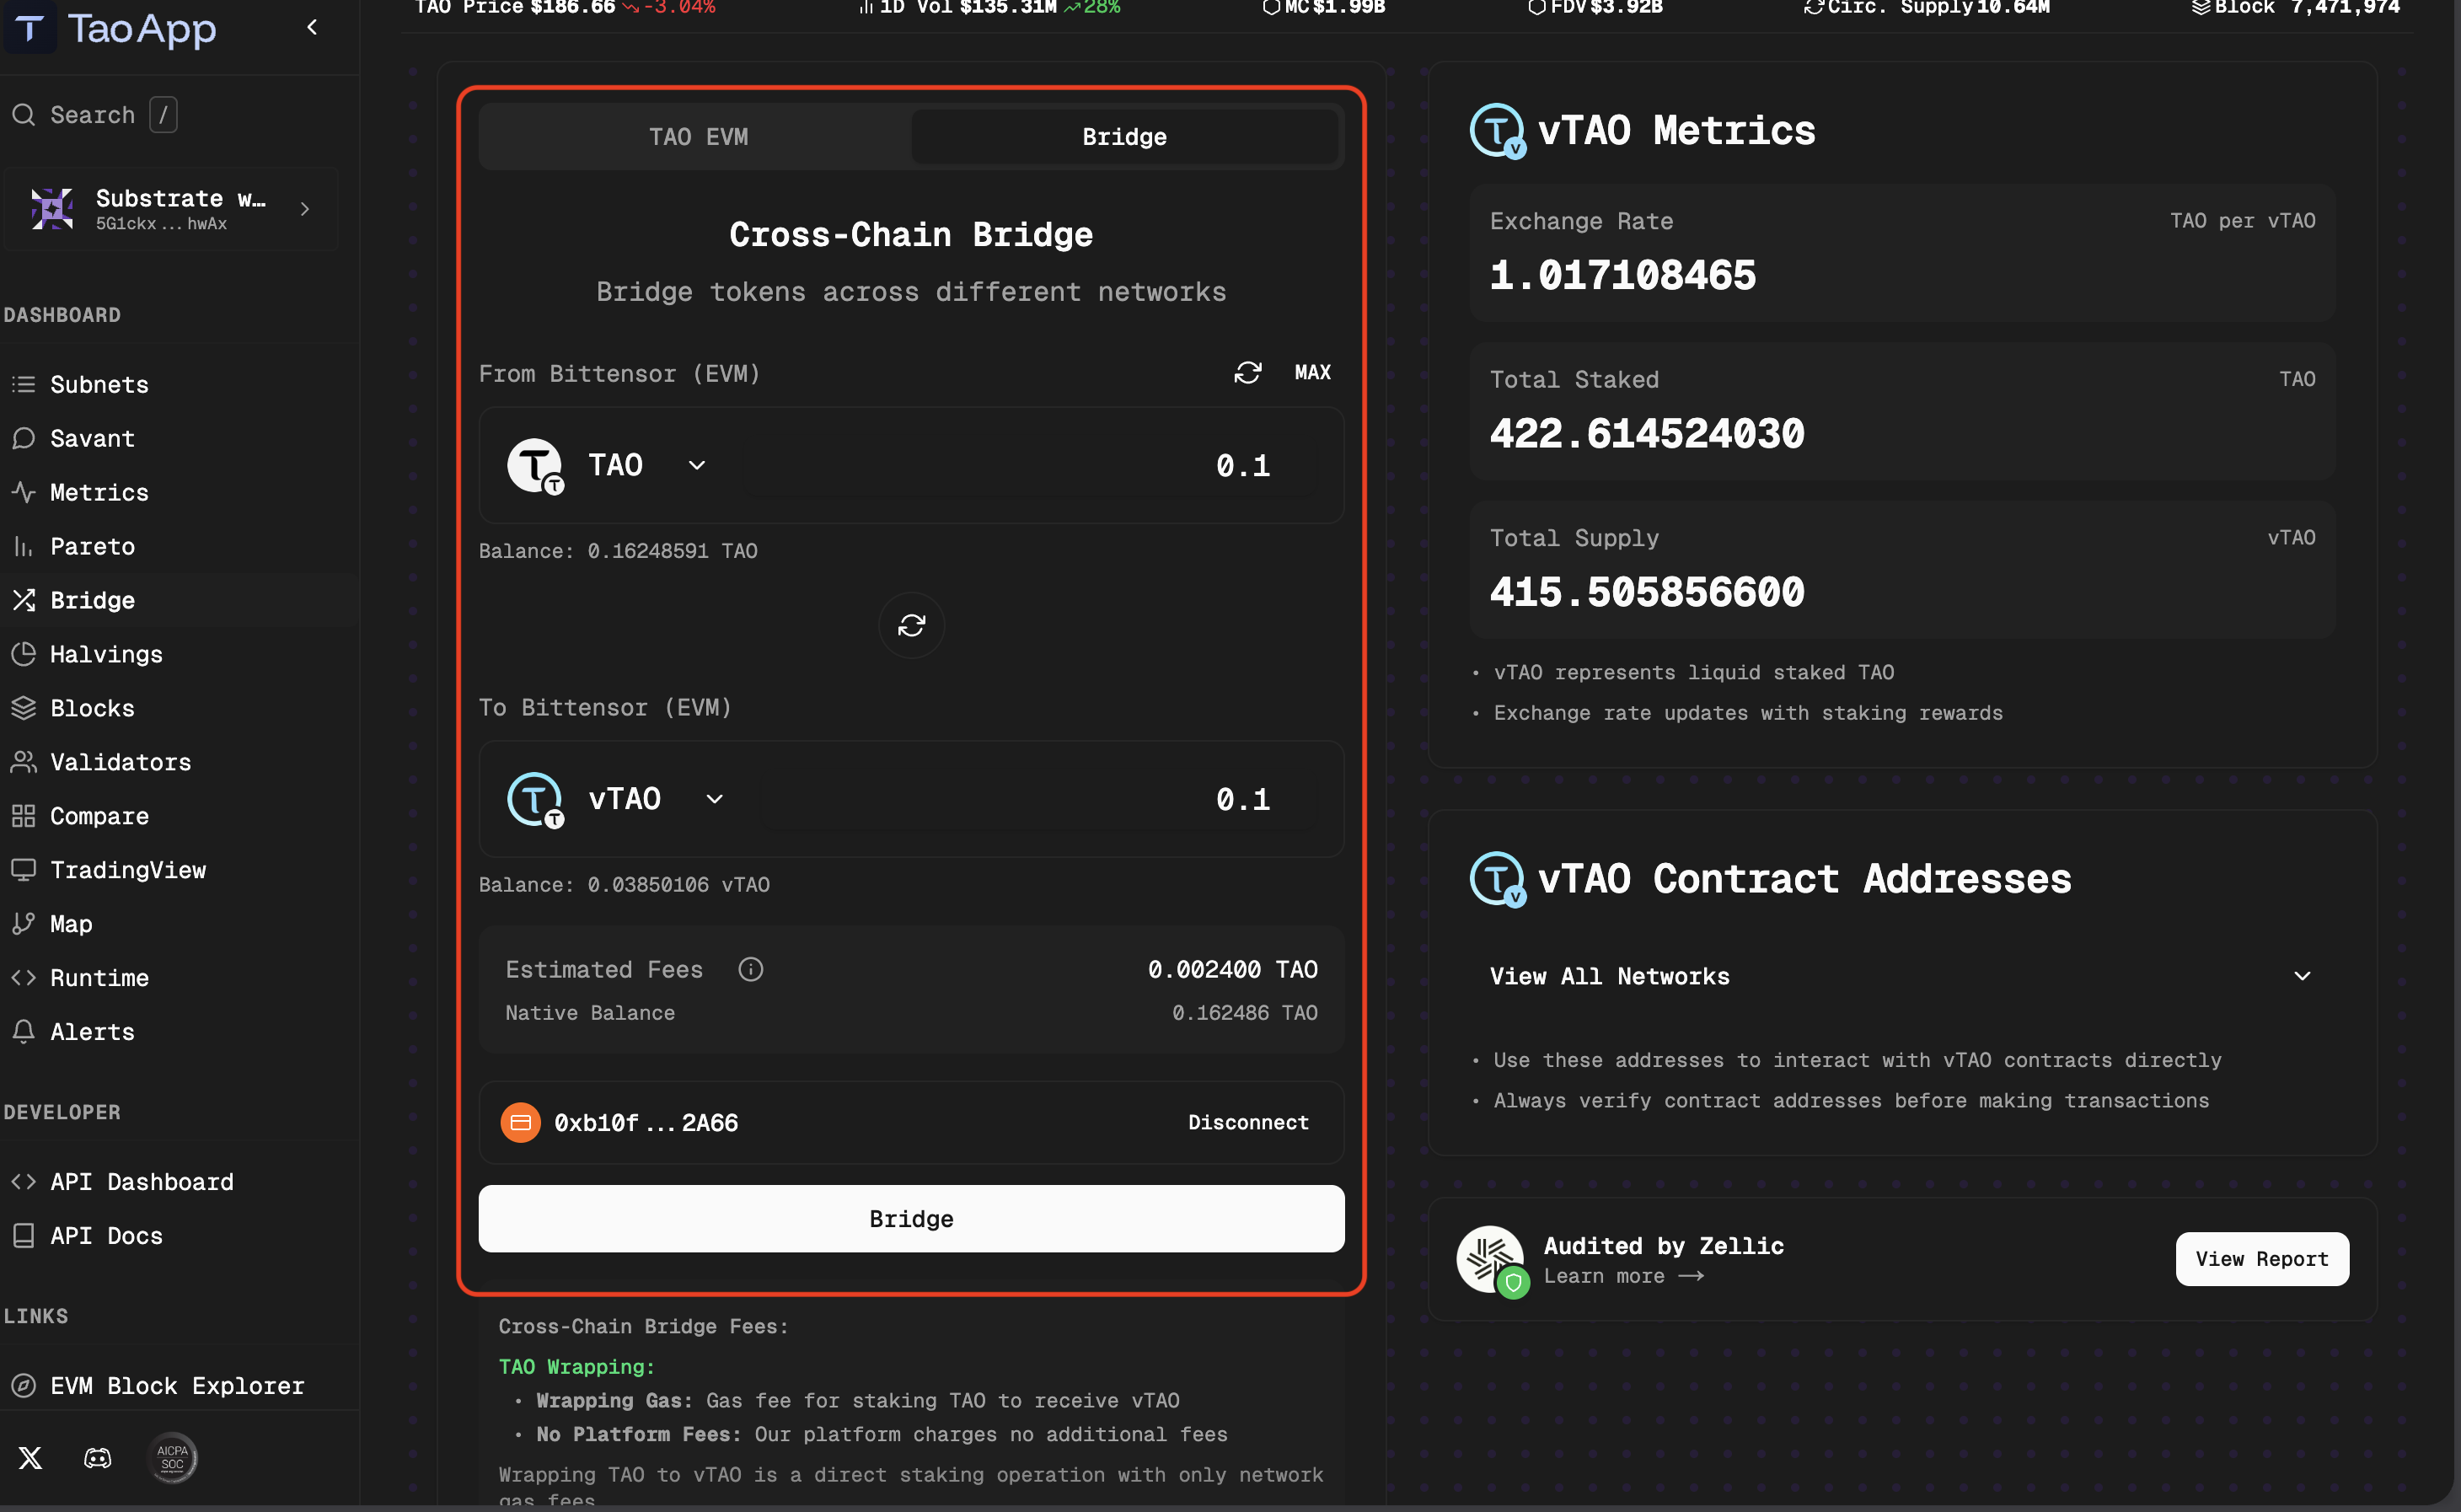Open Halvings from the sidebar menu
2461x1512 pixels.
106,654
